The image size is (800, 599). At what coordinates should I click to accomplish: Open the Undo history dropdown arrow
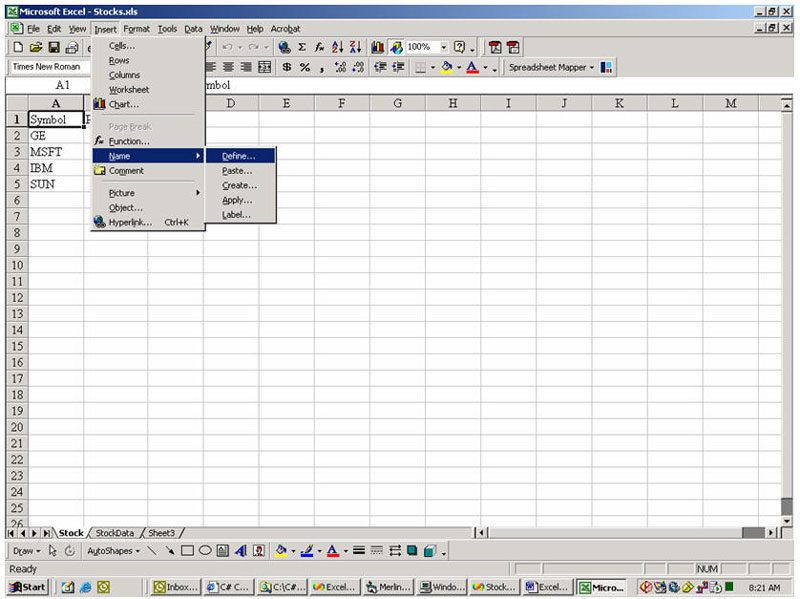coord(239,47)
